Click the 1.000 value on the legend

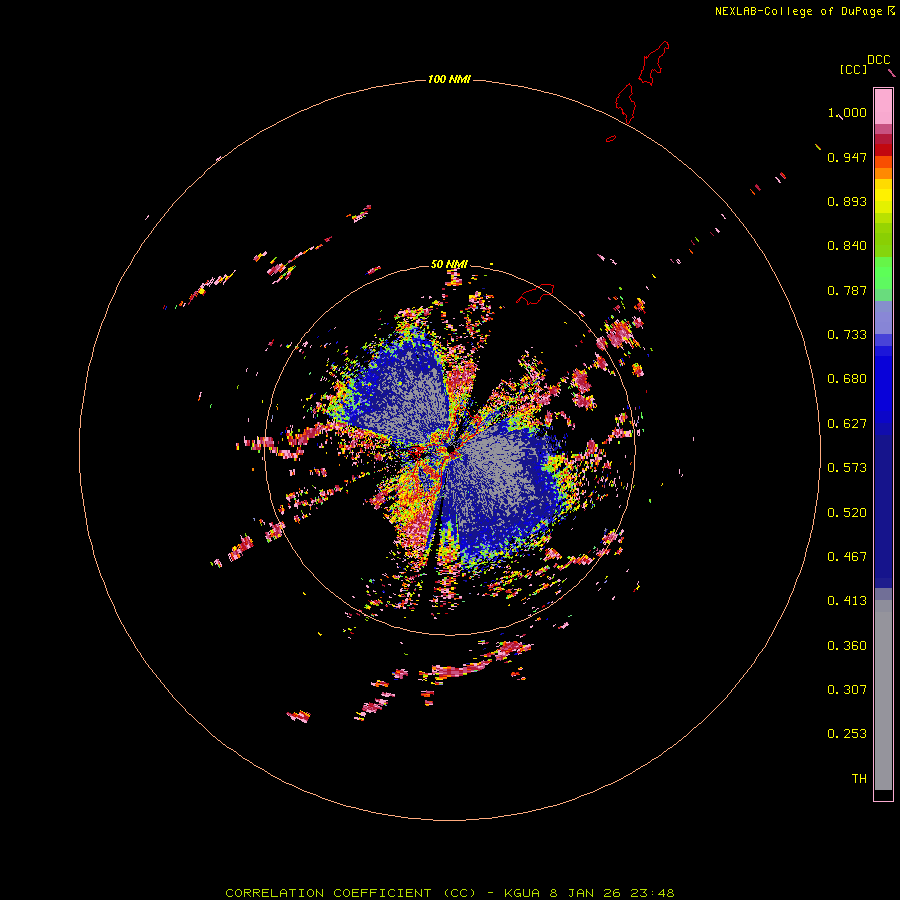coord(847,112)
